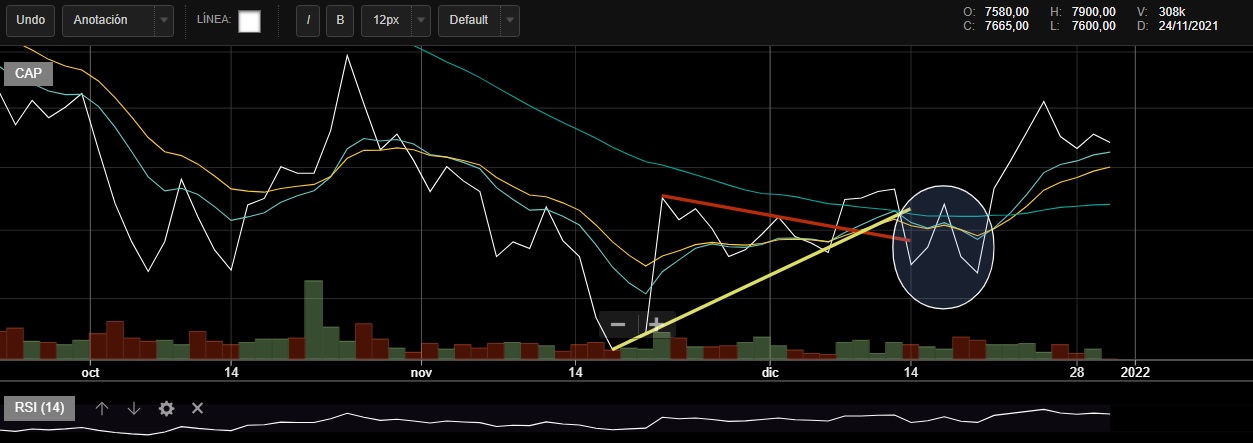Toggle bold text formatting
The height and width of the screenshot is (443, 1253).
tap(341, 20)
